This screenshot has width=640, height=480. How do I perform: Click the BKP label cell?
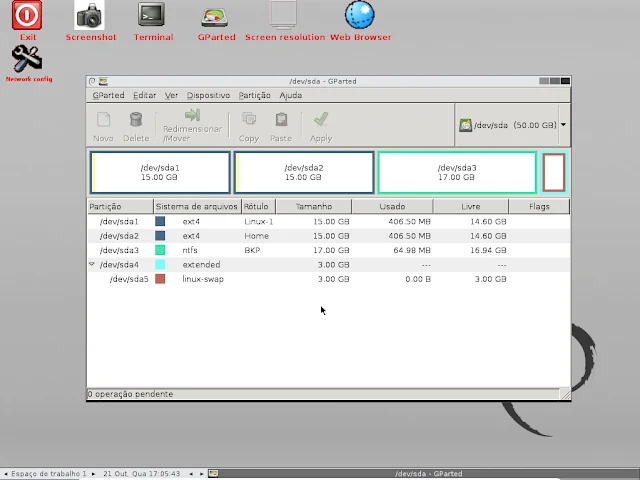(252, 250)
